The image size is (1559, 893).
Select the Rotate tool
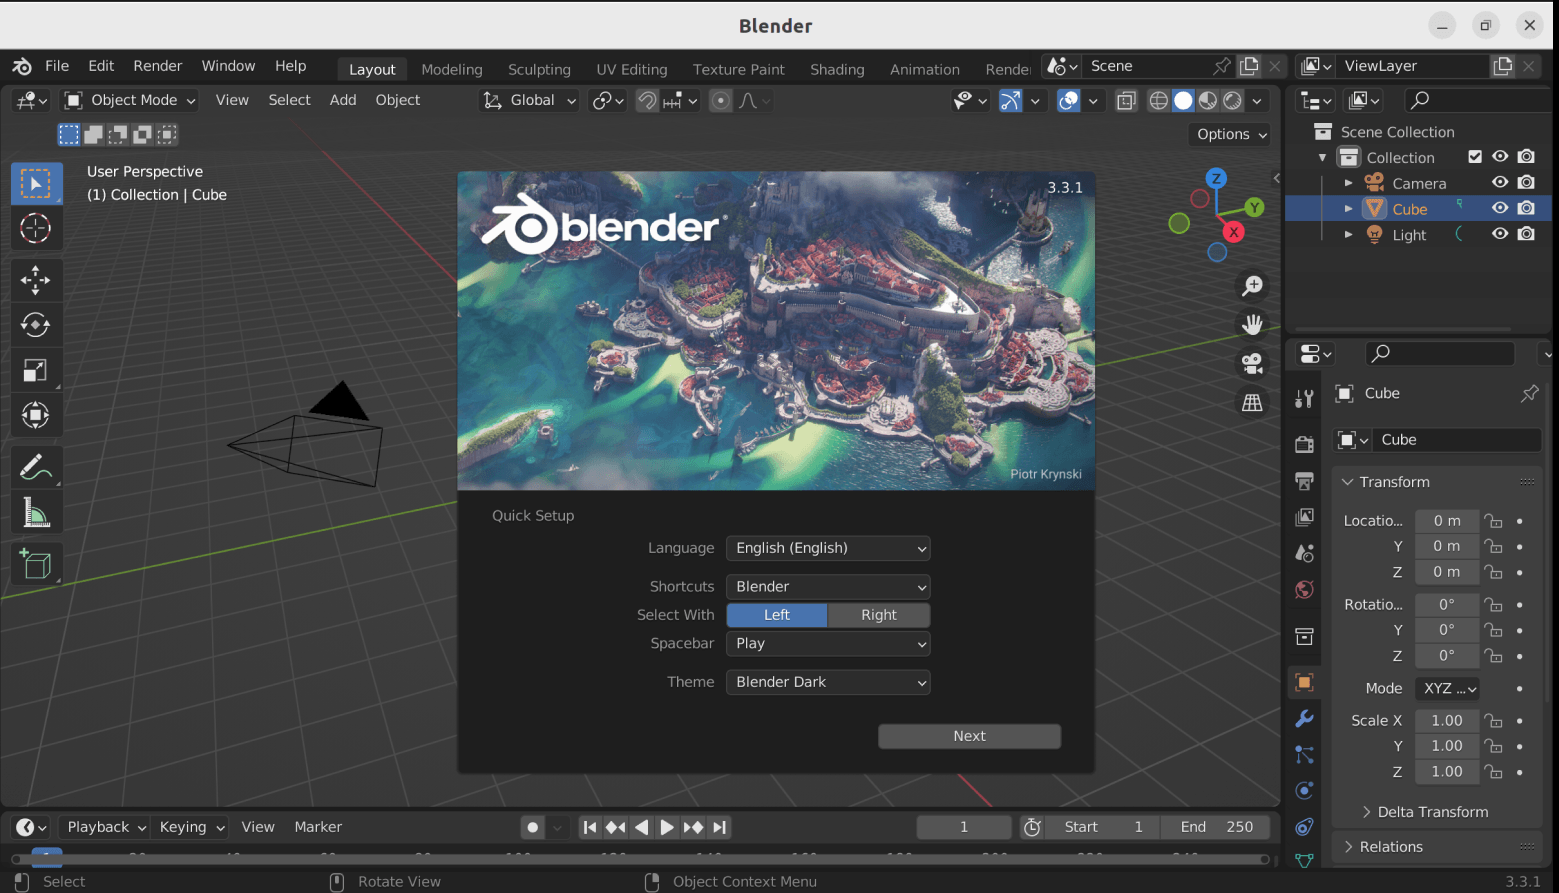tap(36, 325)
